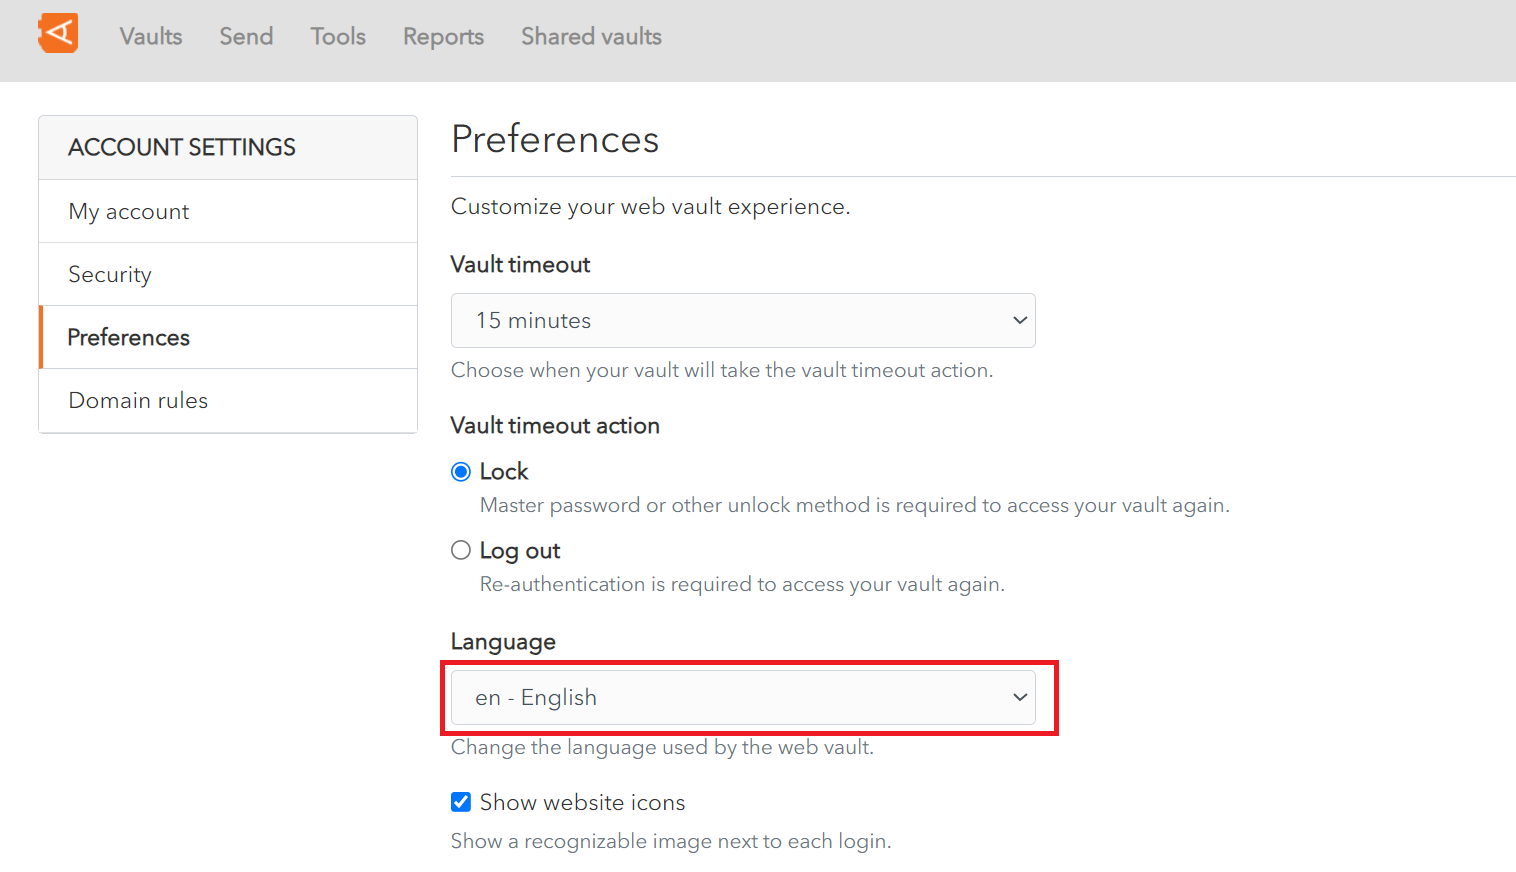Click the 'ACCOUNT SETTINGS' sidebar header

point(182,147)
